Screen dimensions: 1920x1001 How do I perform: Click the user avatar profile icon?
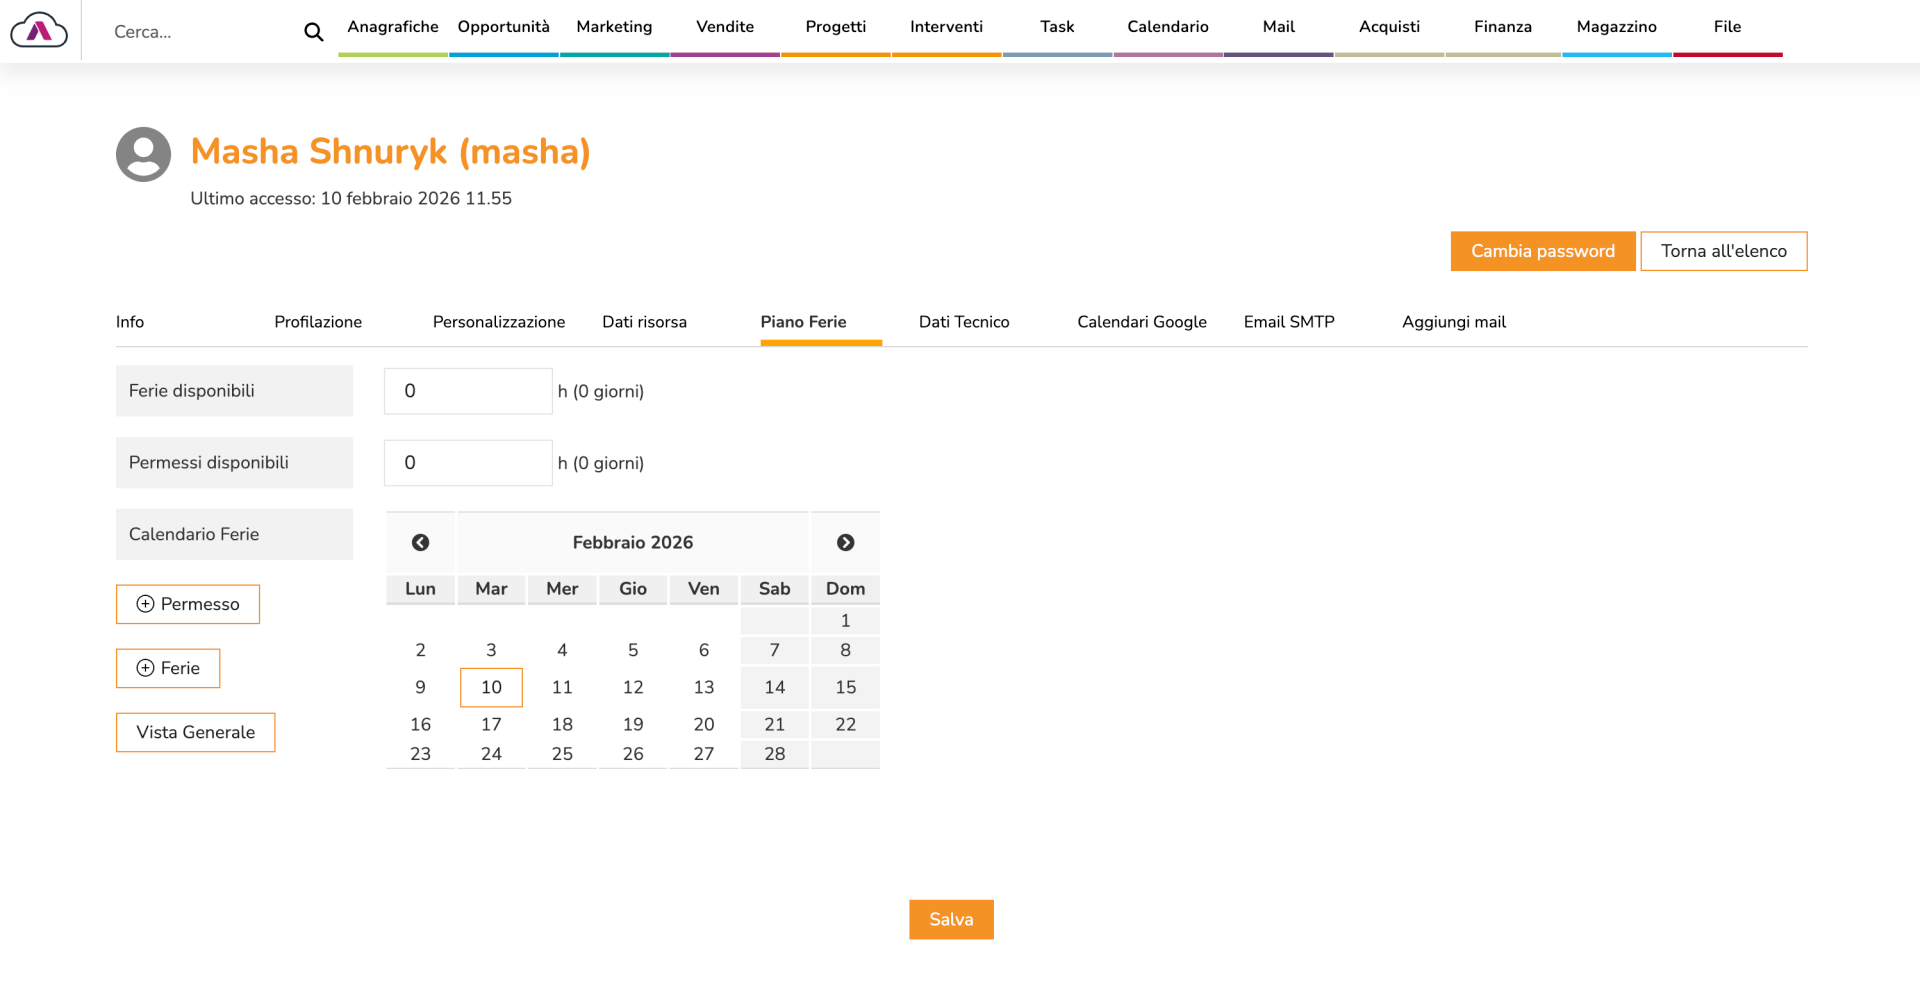point(143,154)
